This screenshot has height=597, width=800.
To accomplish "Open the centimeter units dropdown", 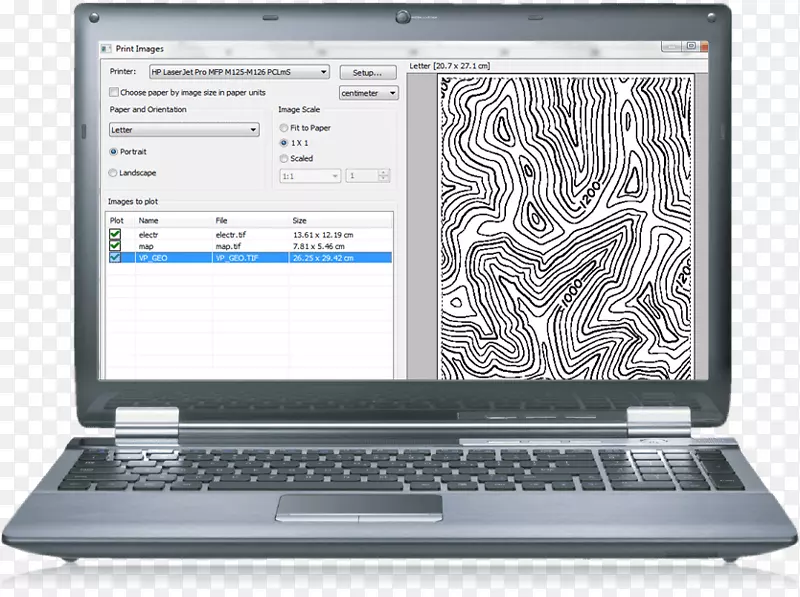I will point(368,93).
